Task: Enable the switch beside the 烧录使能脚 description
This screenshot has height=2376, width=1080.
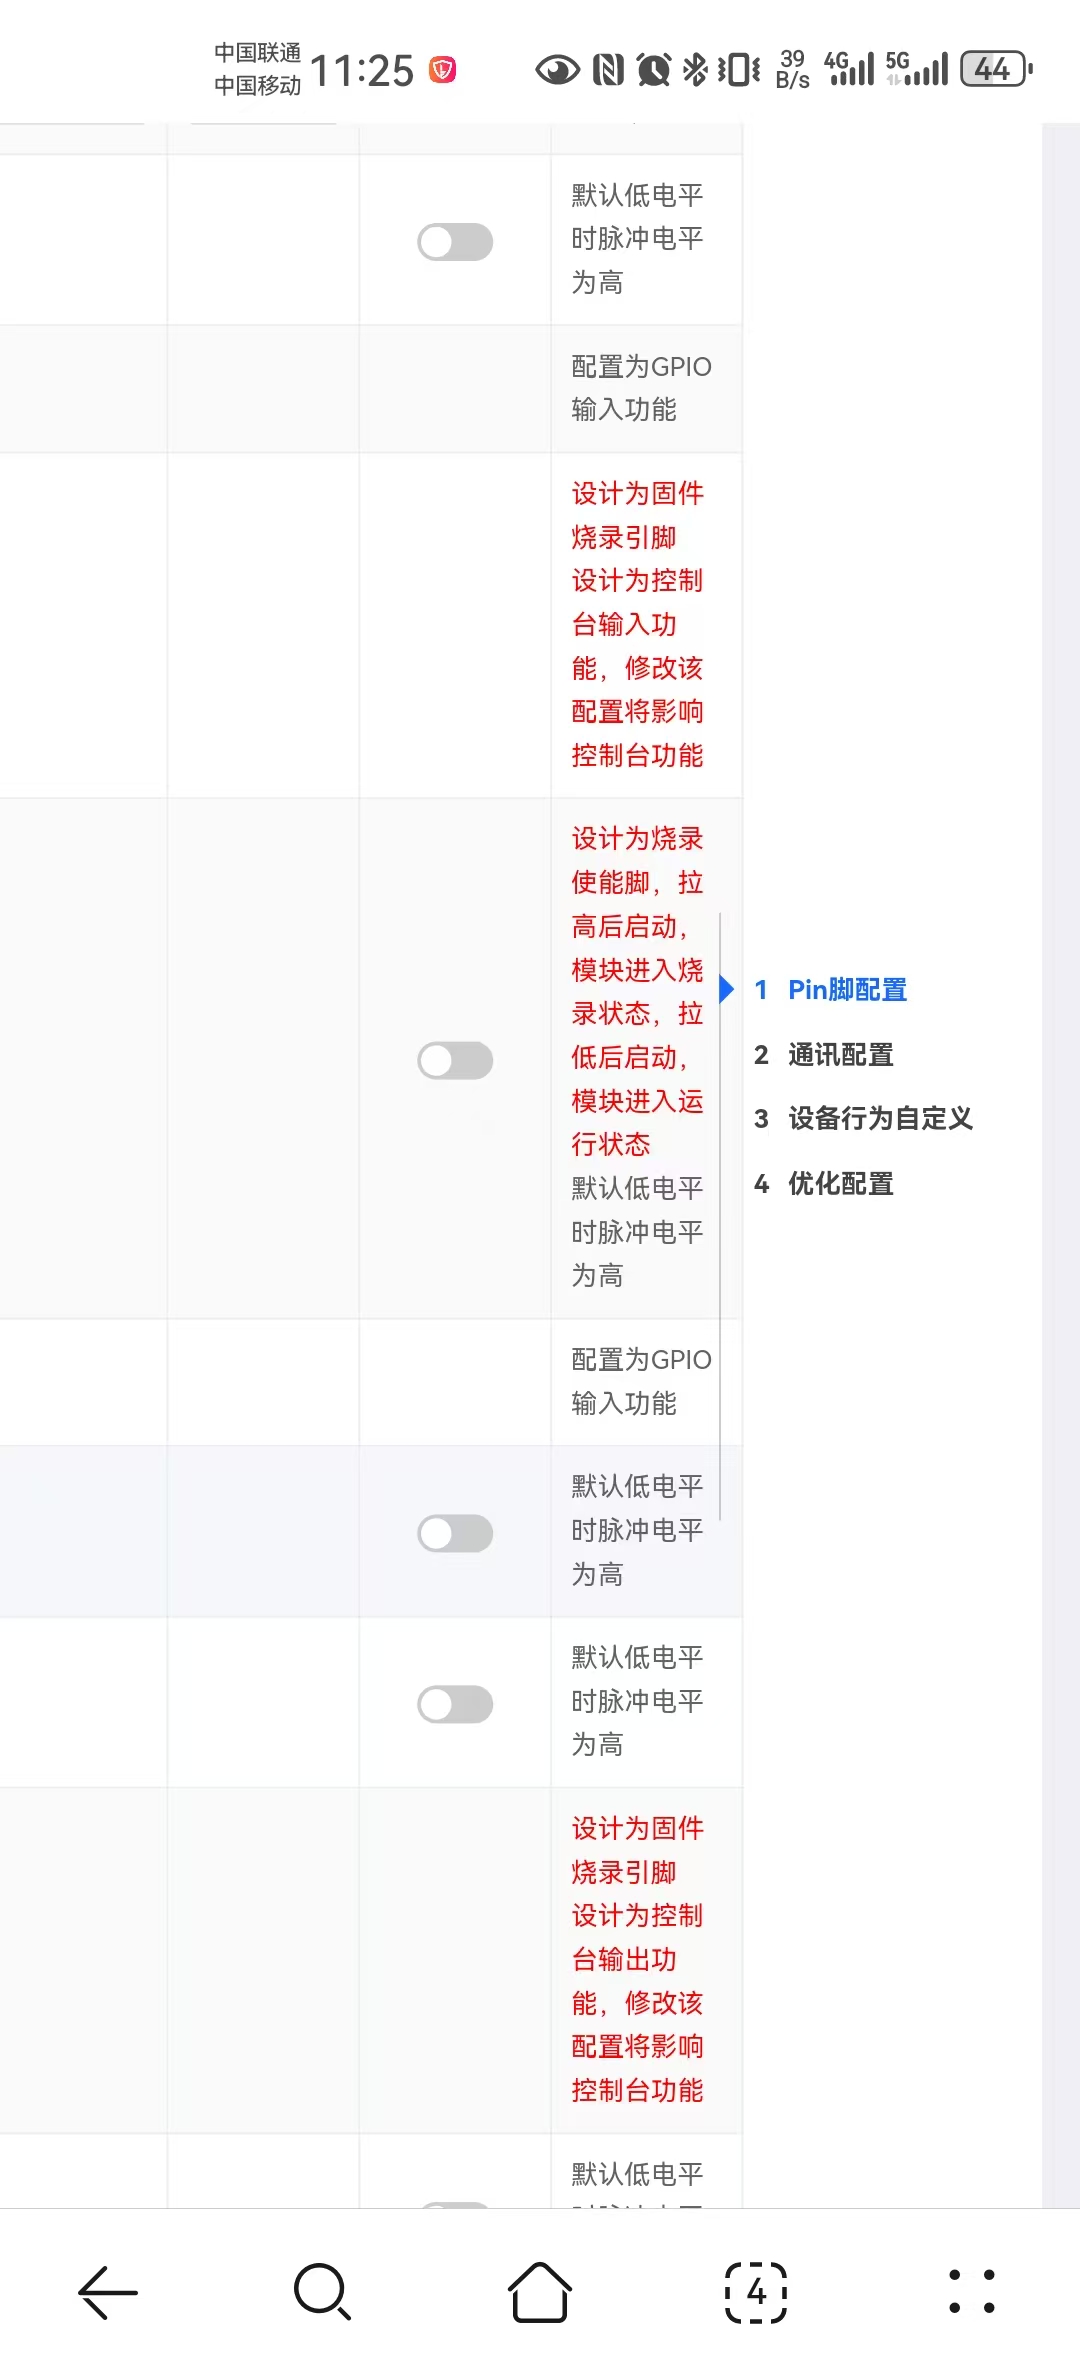Action: pos(455,1062)
